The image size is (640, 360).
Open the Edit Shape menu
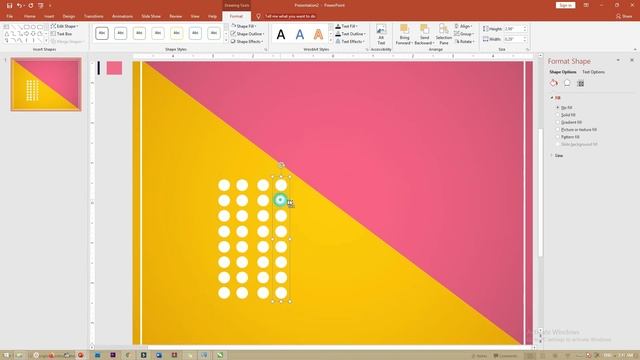click(x=64, y=26)
